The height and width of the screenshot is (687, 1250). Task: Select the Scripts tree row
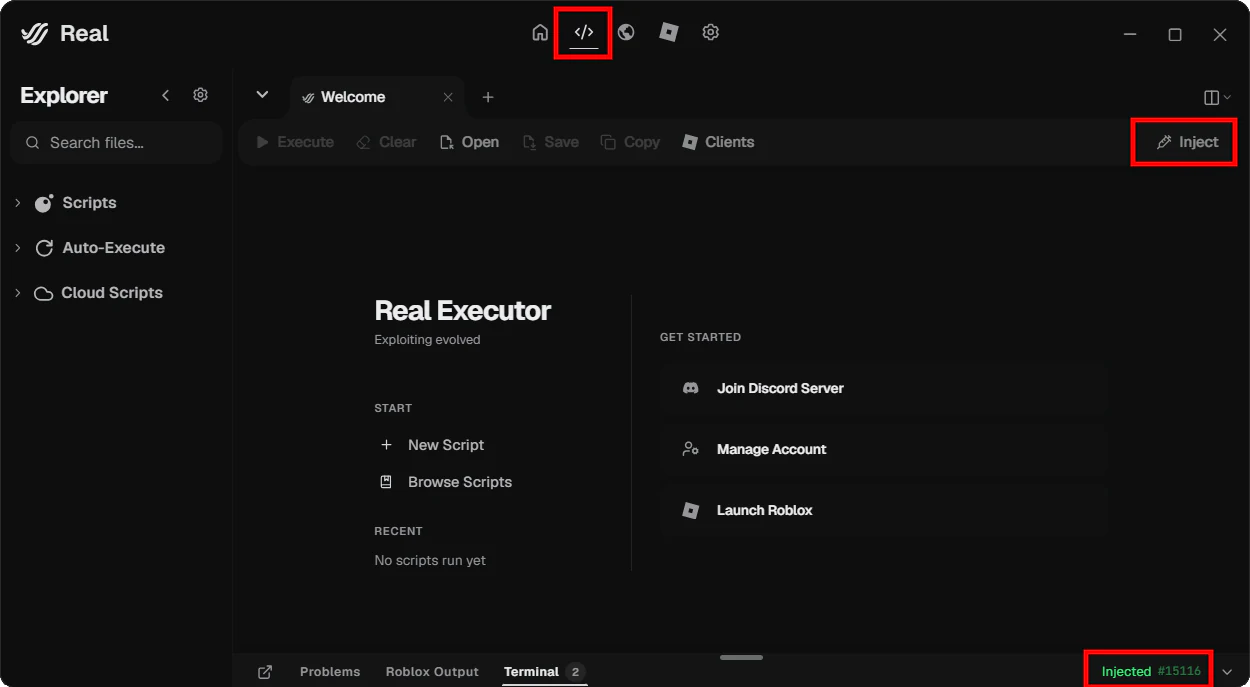click(x=116, y=203)
